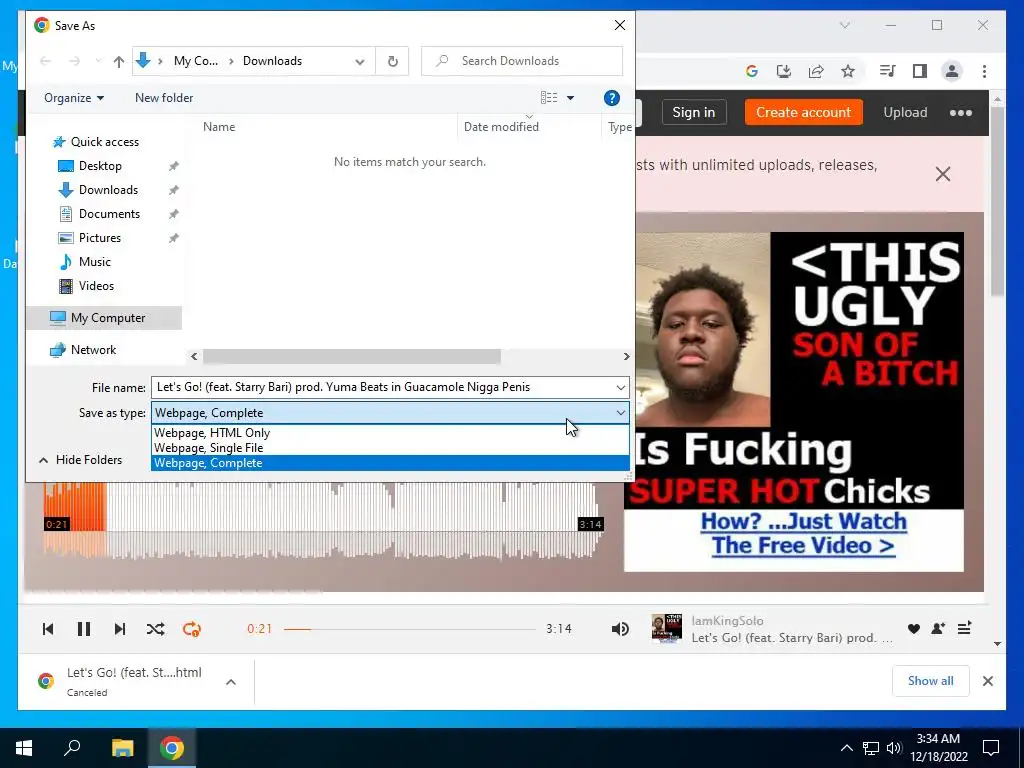Screen dimensions: 1024x768
Task: Show all downloads
Action: pyautogui.click(x=930, y=681)
